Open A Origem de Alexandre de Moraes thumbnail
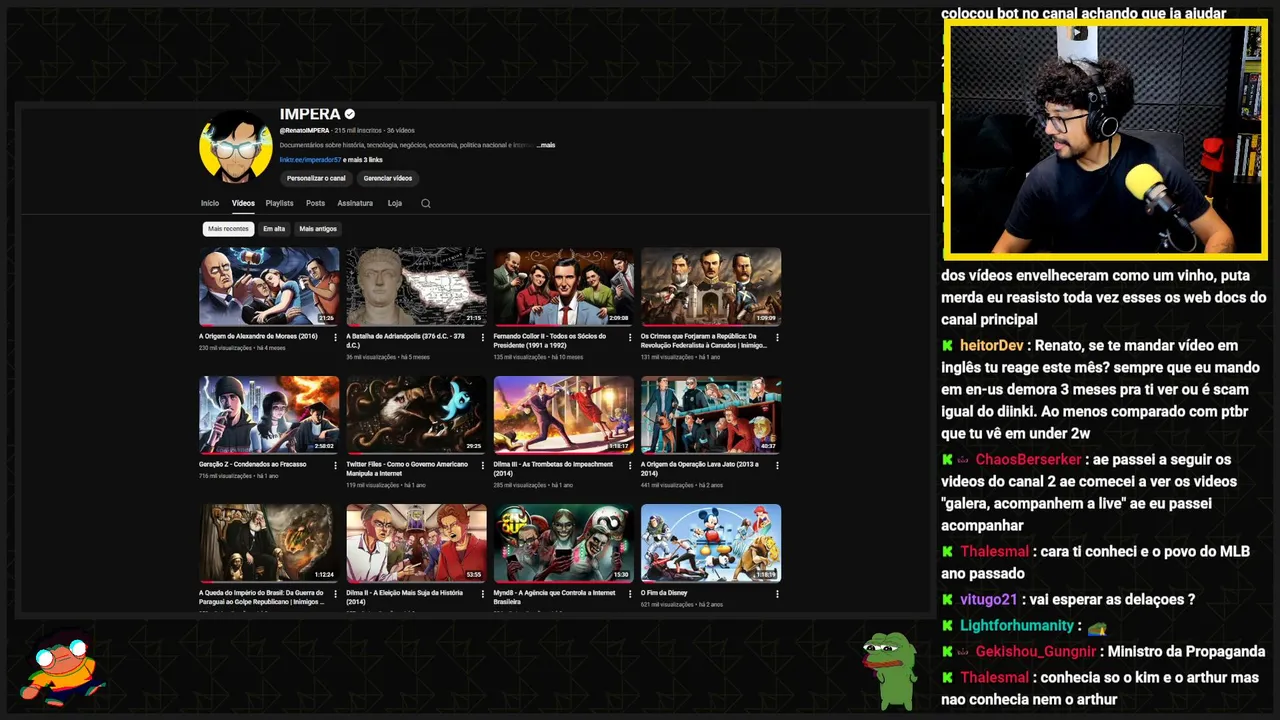This screenshot has height=720, width=1280. [x=269, y=286]
